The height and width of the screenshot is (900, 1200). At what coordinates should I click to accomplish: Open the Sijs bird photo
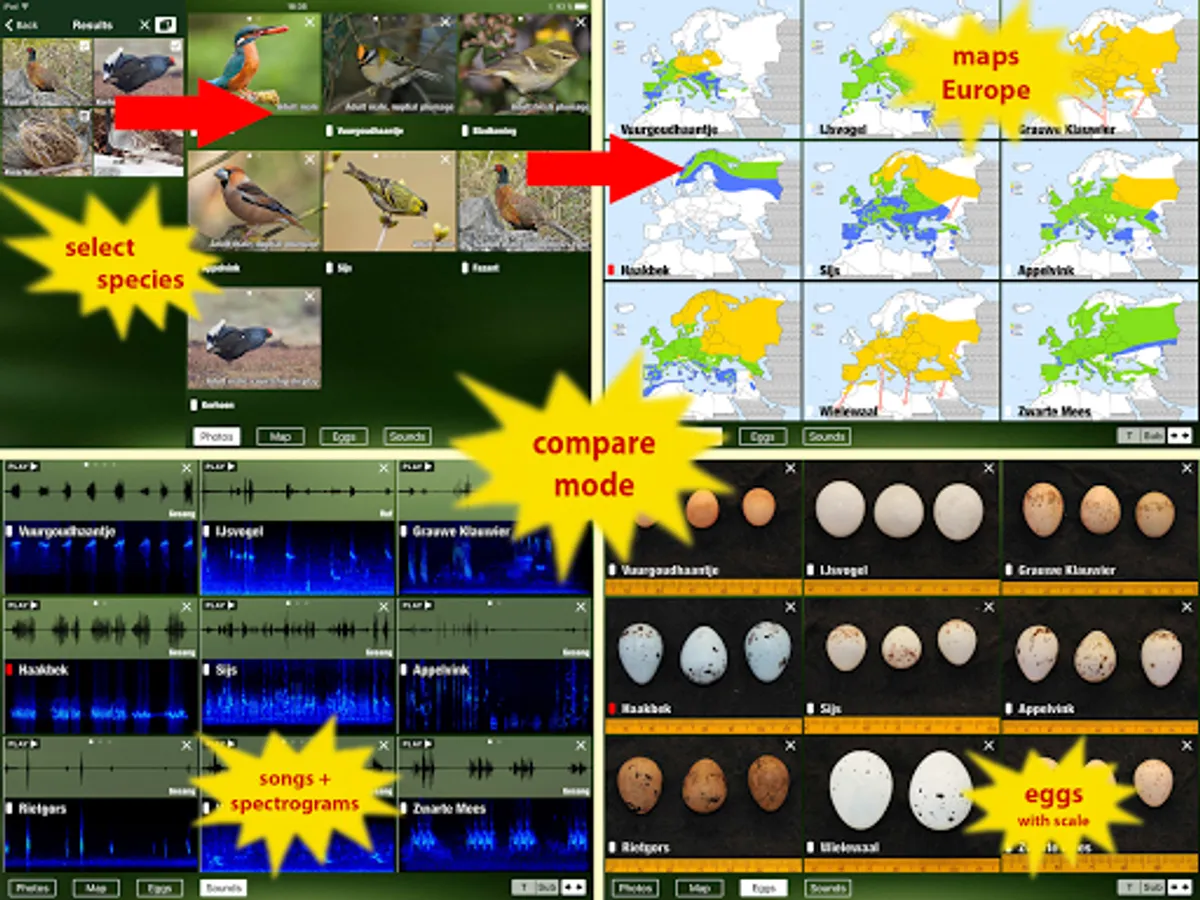point(390,201)
